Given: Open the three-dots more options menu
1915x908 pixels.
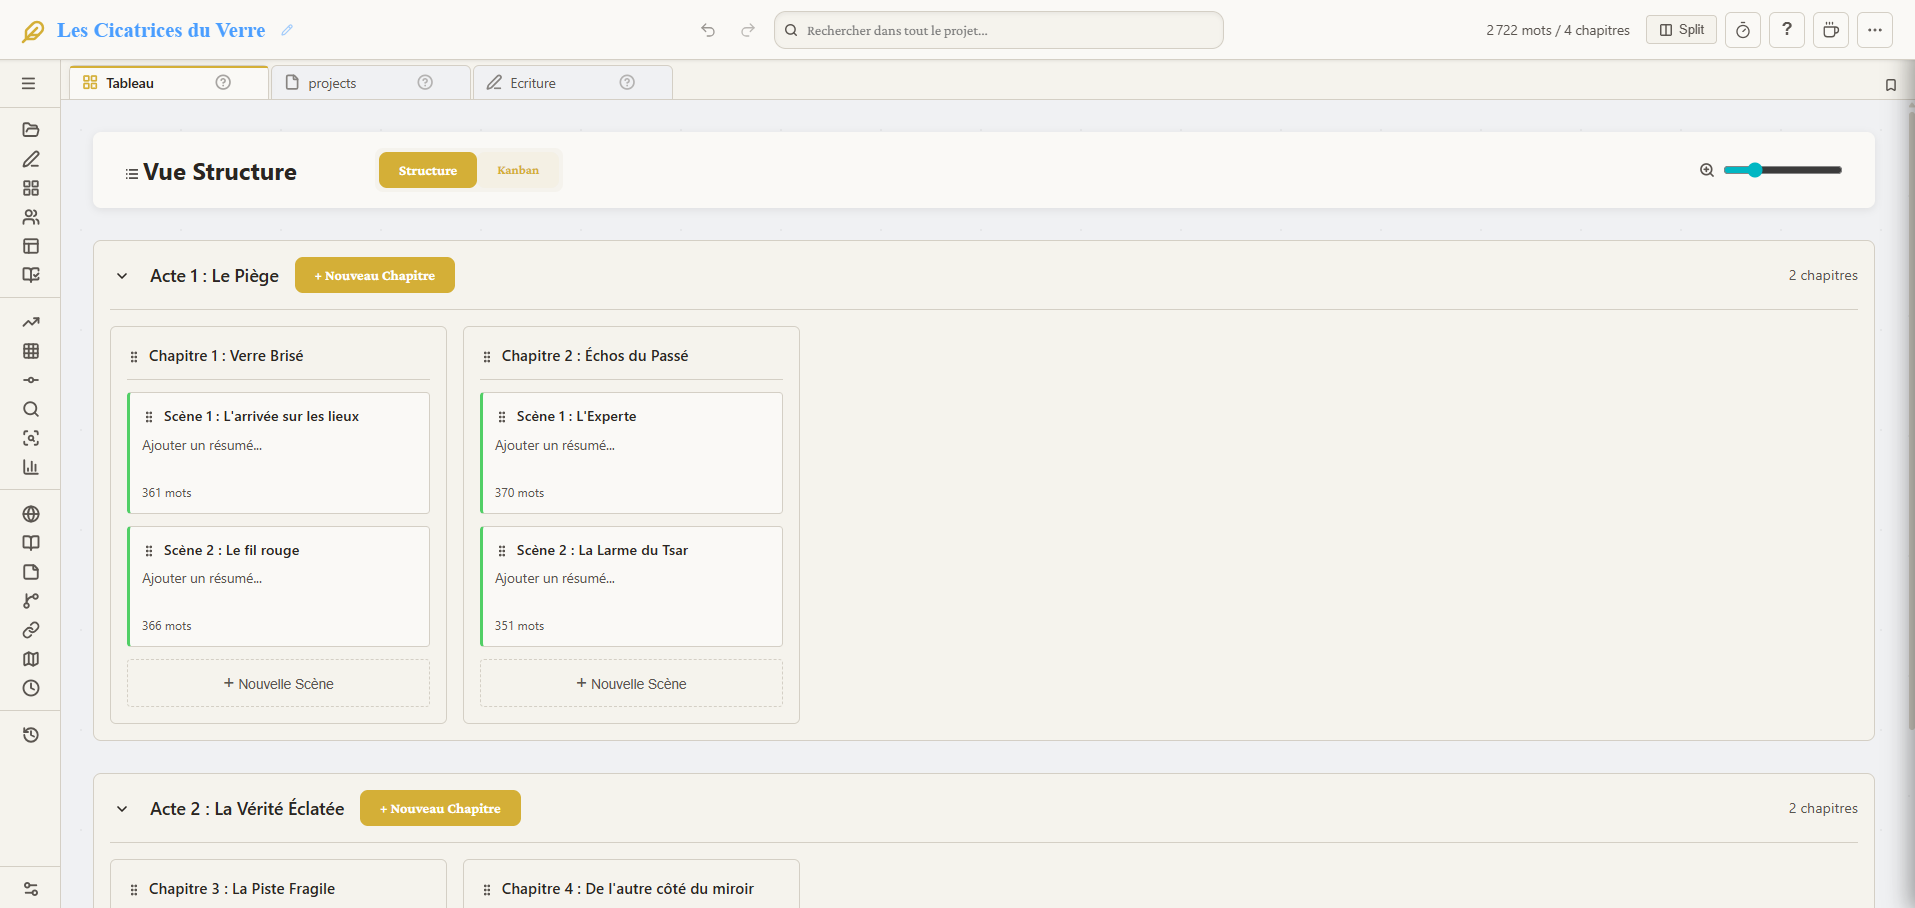Looking at the screenshot, I should (1874, 30).
